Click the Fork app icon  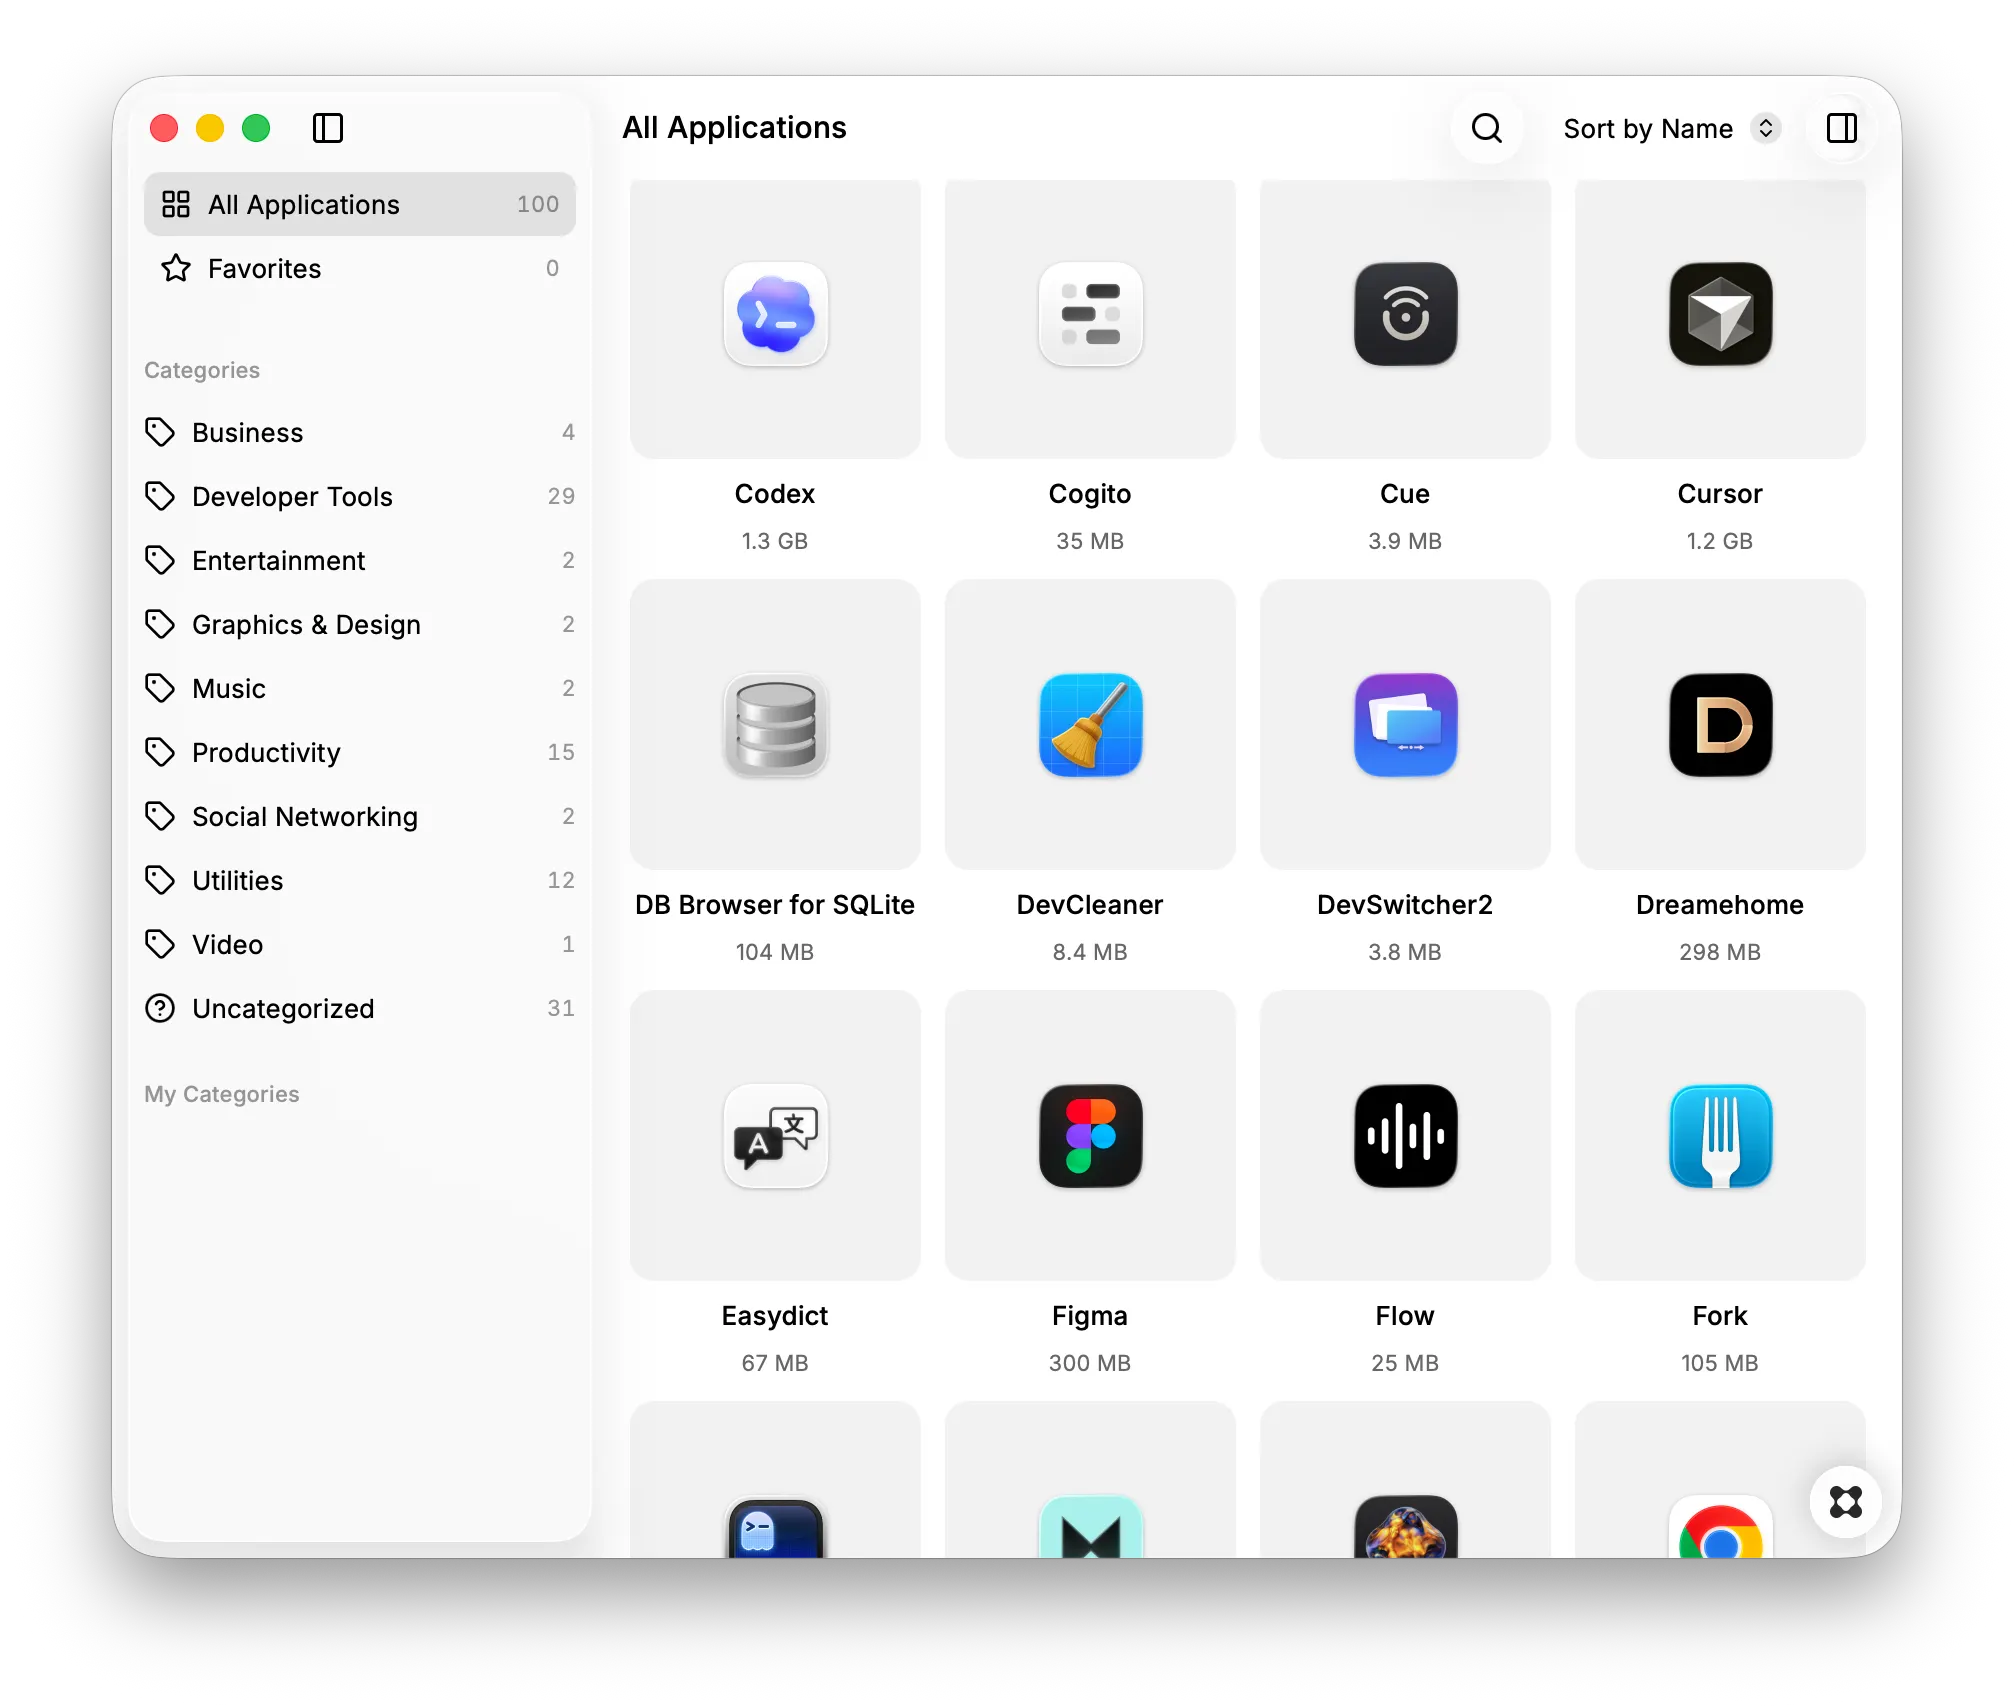(x=1720, y=1136)
